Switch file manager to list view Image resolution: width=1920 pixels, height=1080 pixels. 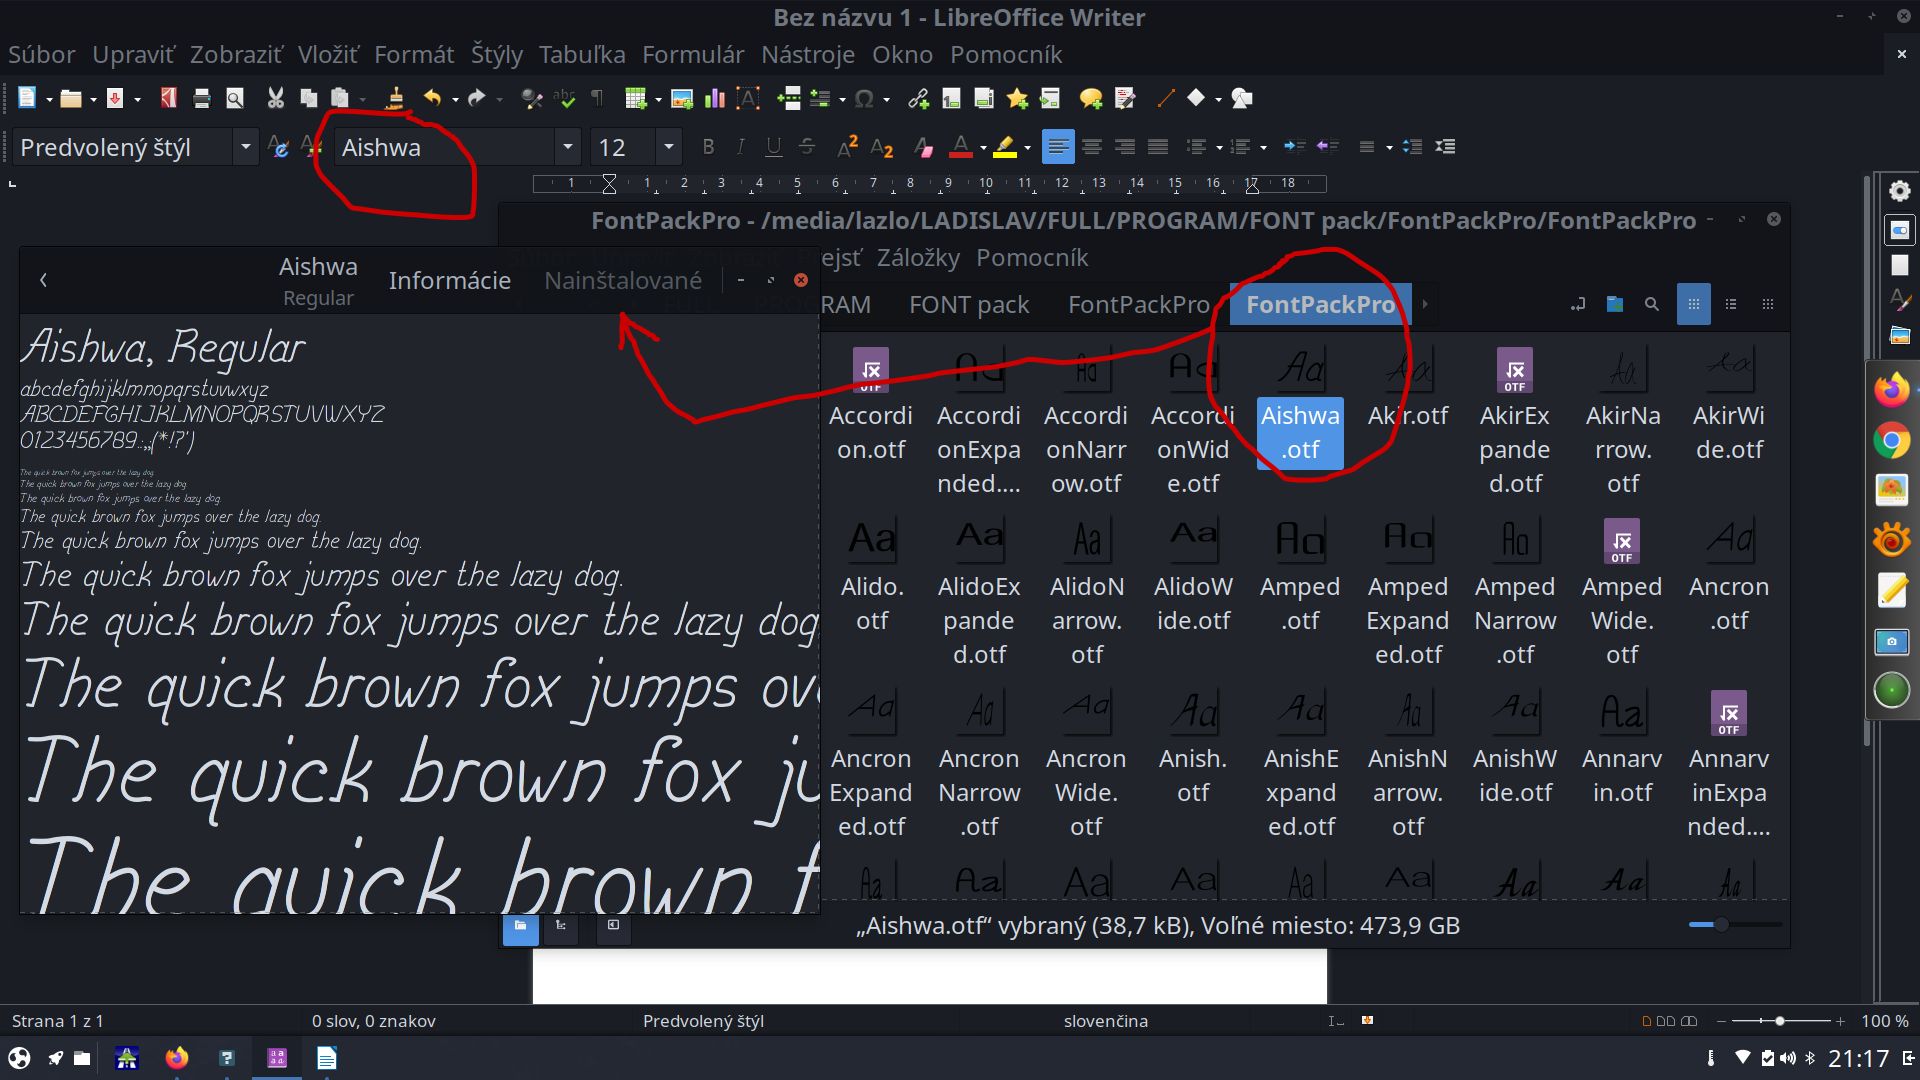(1731, 304)
